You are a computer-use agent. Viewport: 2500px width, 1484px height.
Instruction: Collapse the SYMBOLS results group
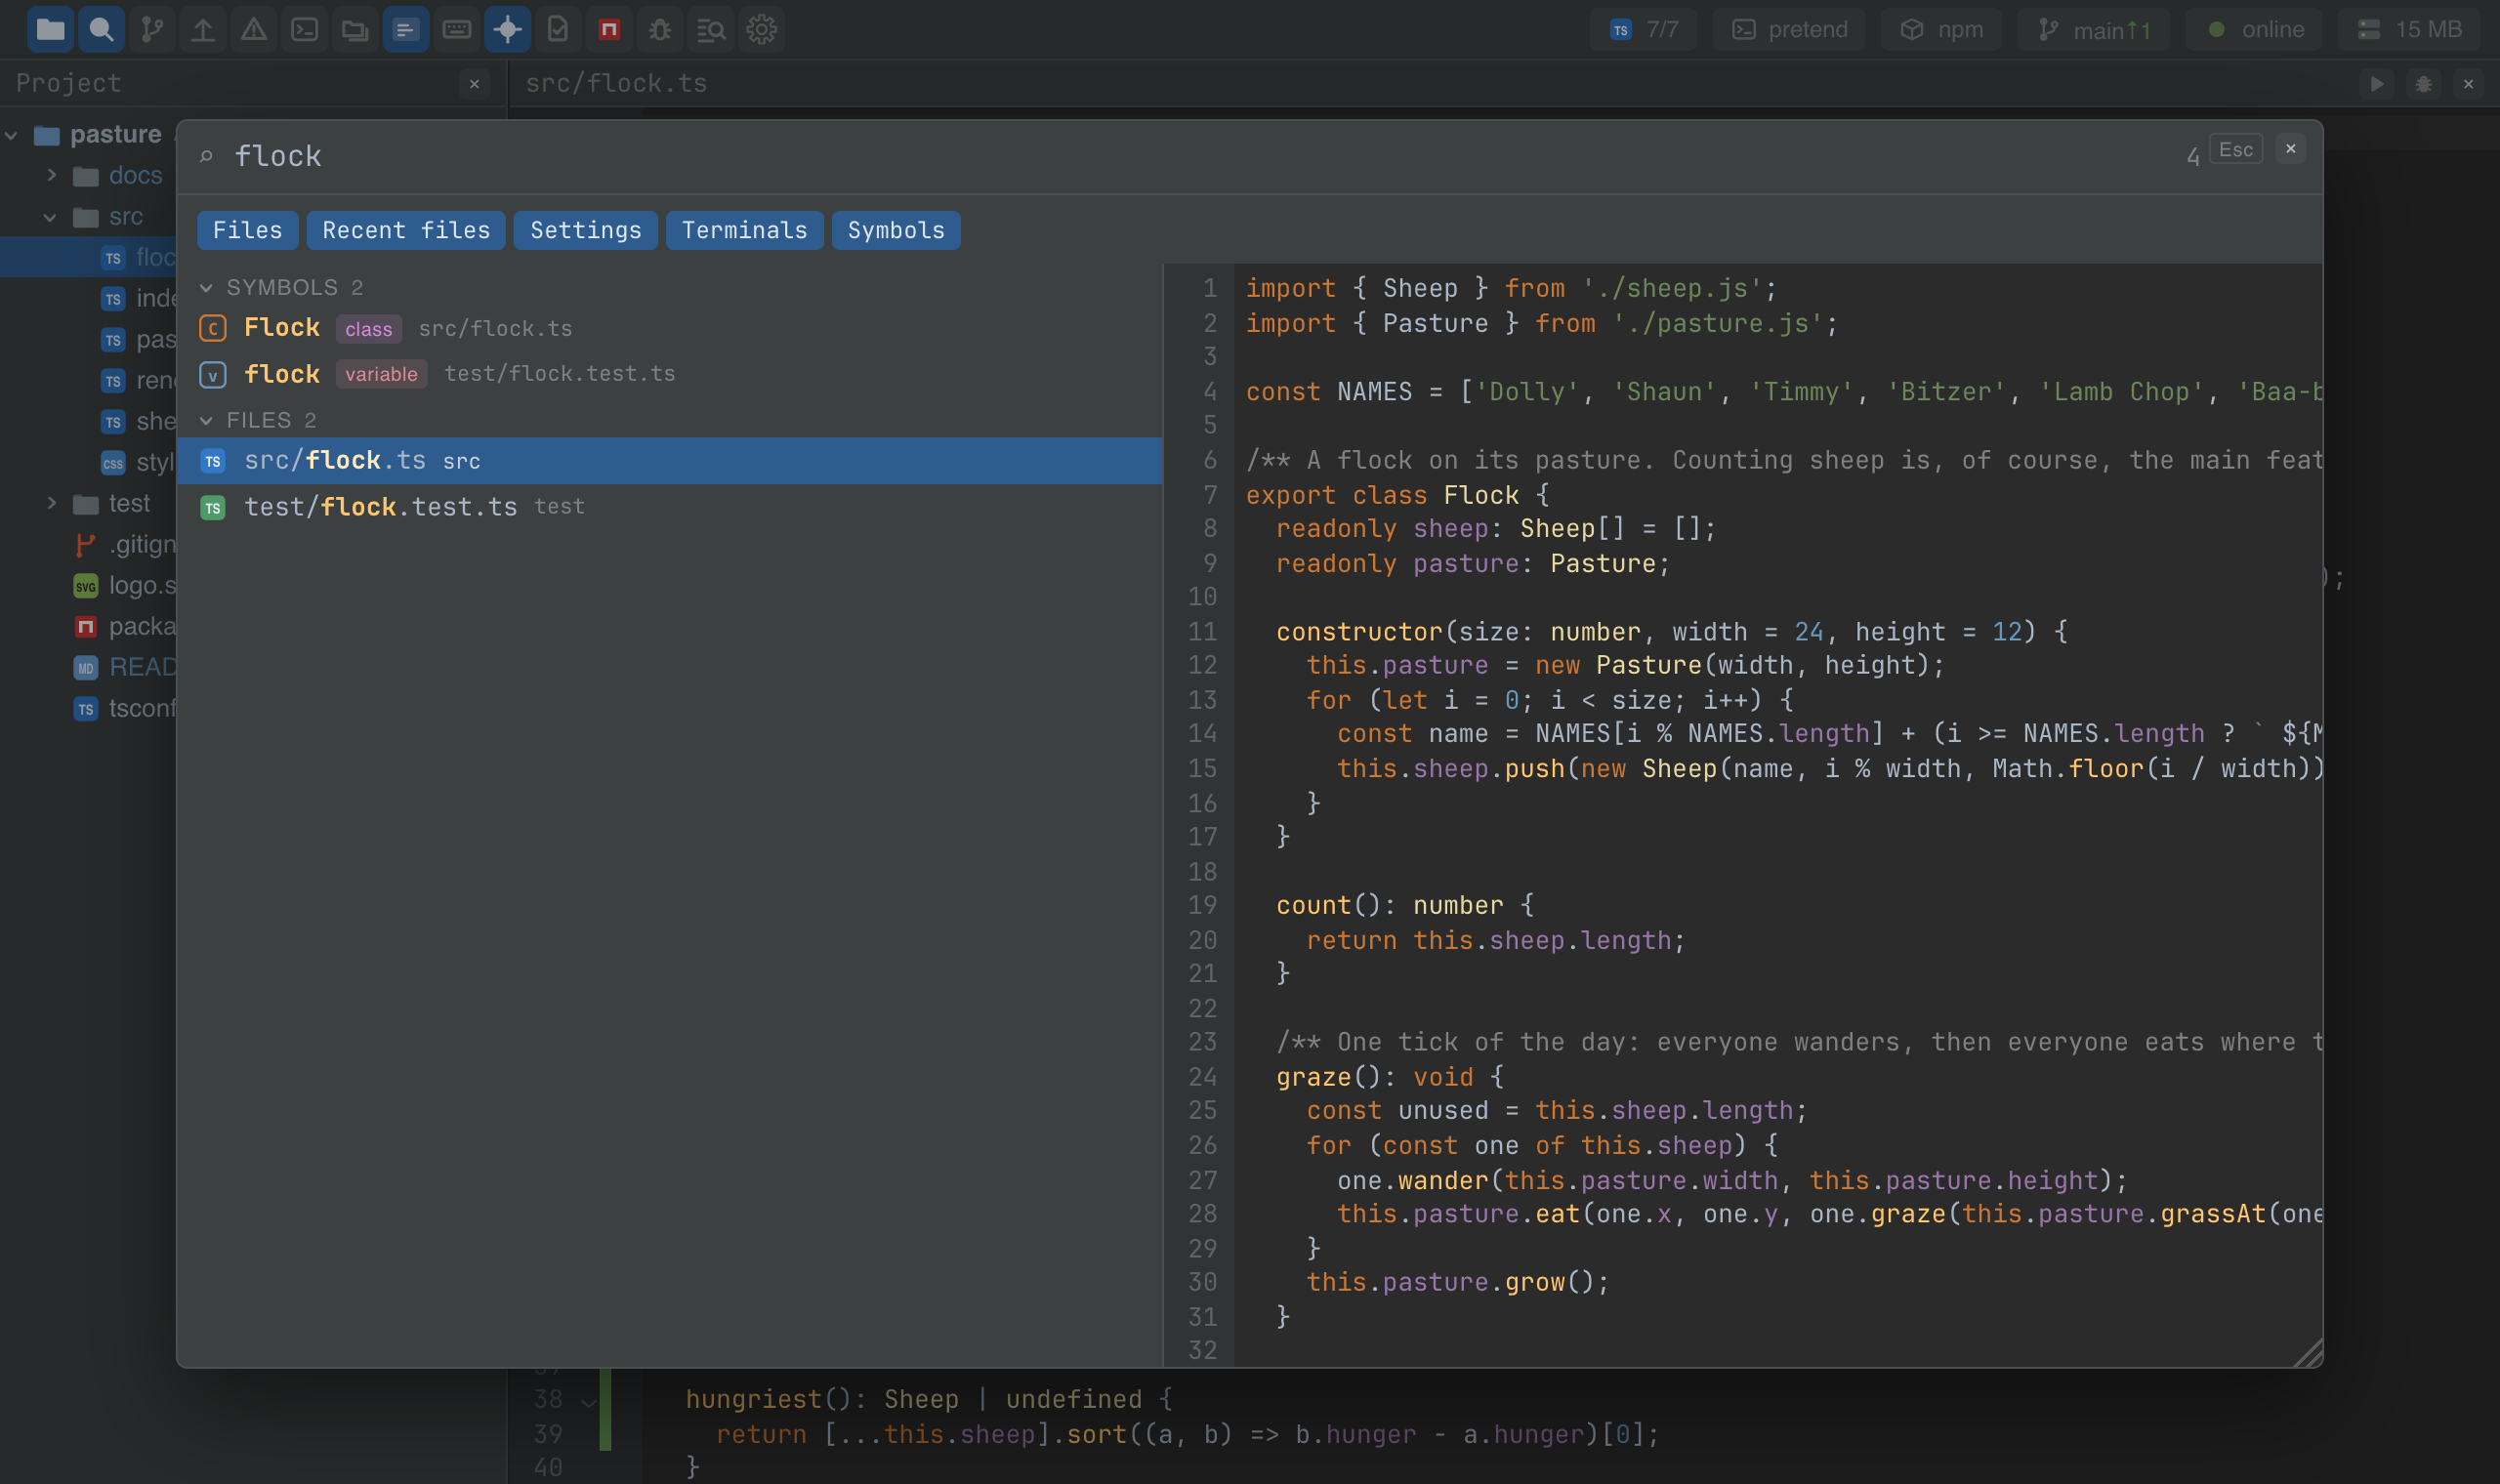tap(206, 288)
